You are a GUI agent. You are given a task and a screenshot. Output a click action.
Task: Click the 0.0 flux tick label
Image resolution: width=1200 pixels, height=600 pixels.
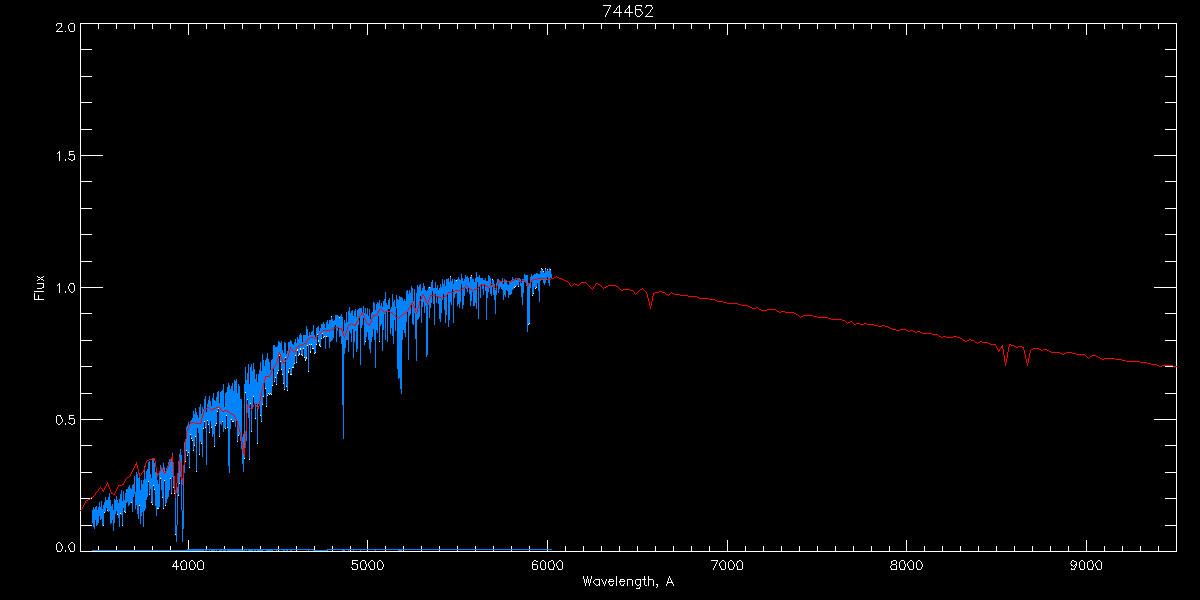[65, 546]
